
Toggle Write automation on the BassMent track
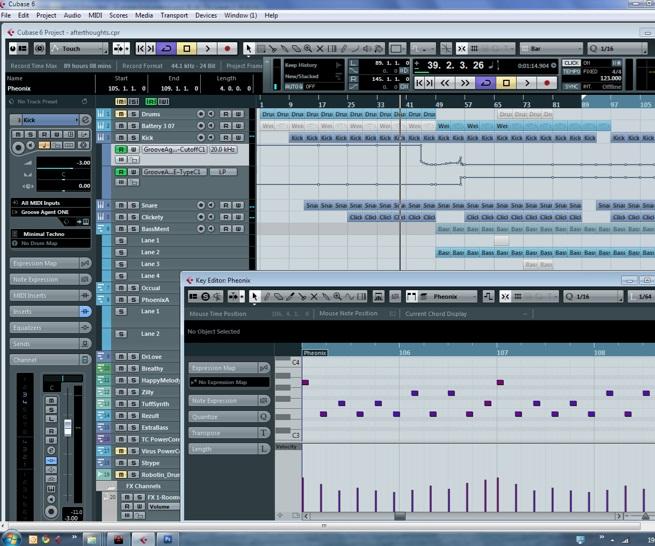(x=238, y=229)
